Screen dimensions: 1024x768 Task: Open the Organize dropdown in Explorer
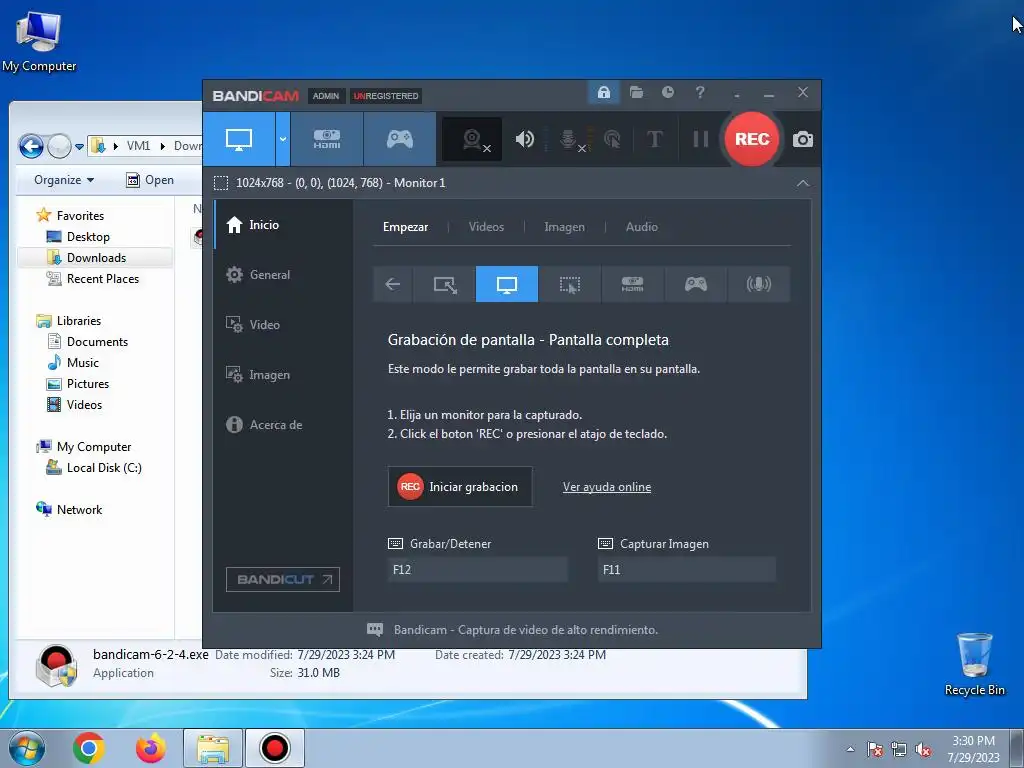(63, 180)
